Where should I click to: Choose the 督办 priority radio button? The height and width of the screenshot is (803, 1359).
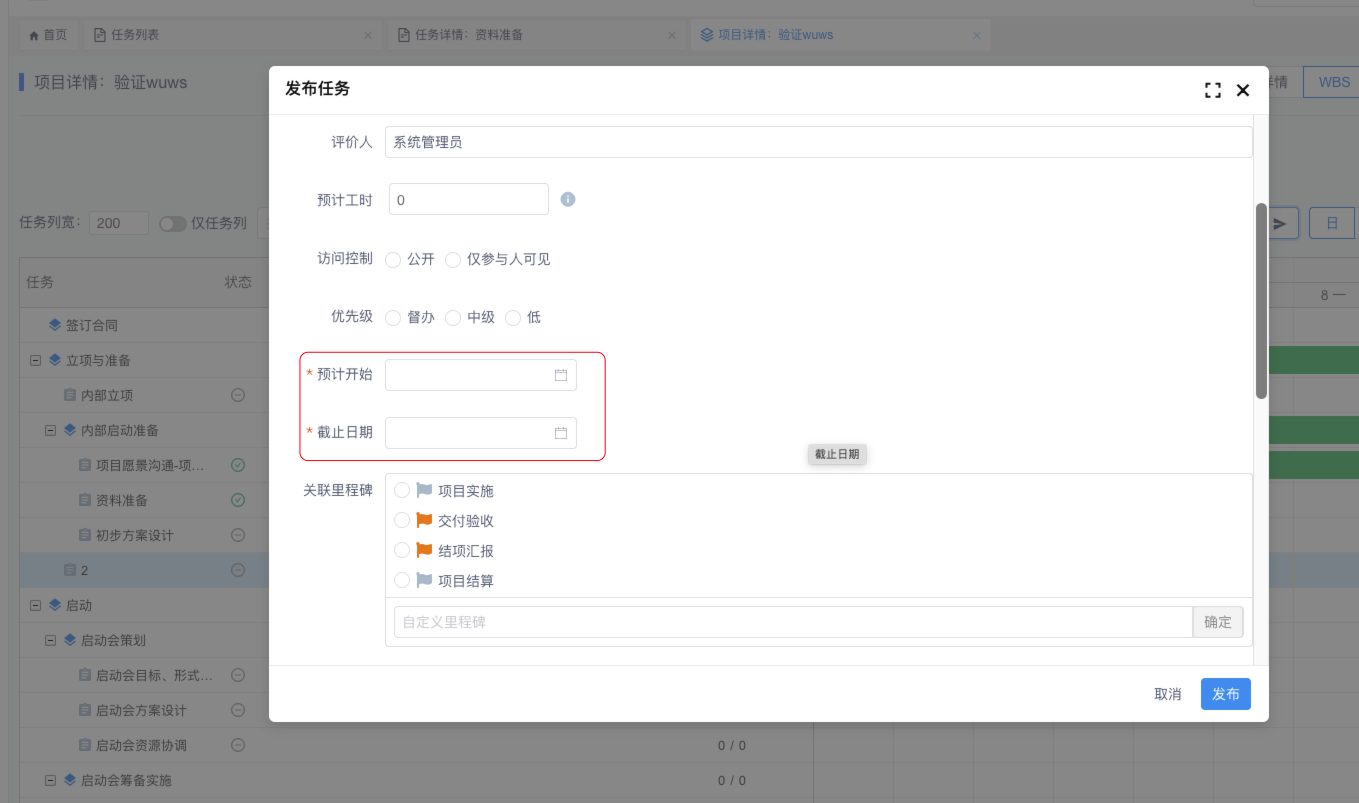point(393,318)
